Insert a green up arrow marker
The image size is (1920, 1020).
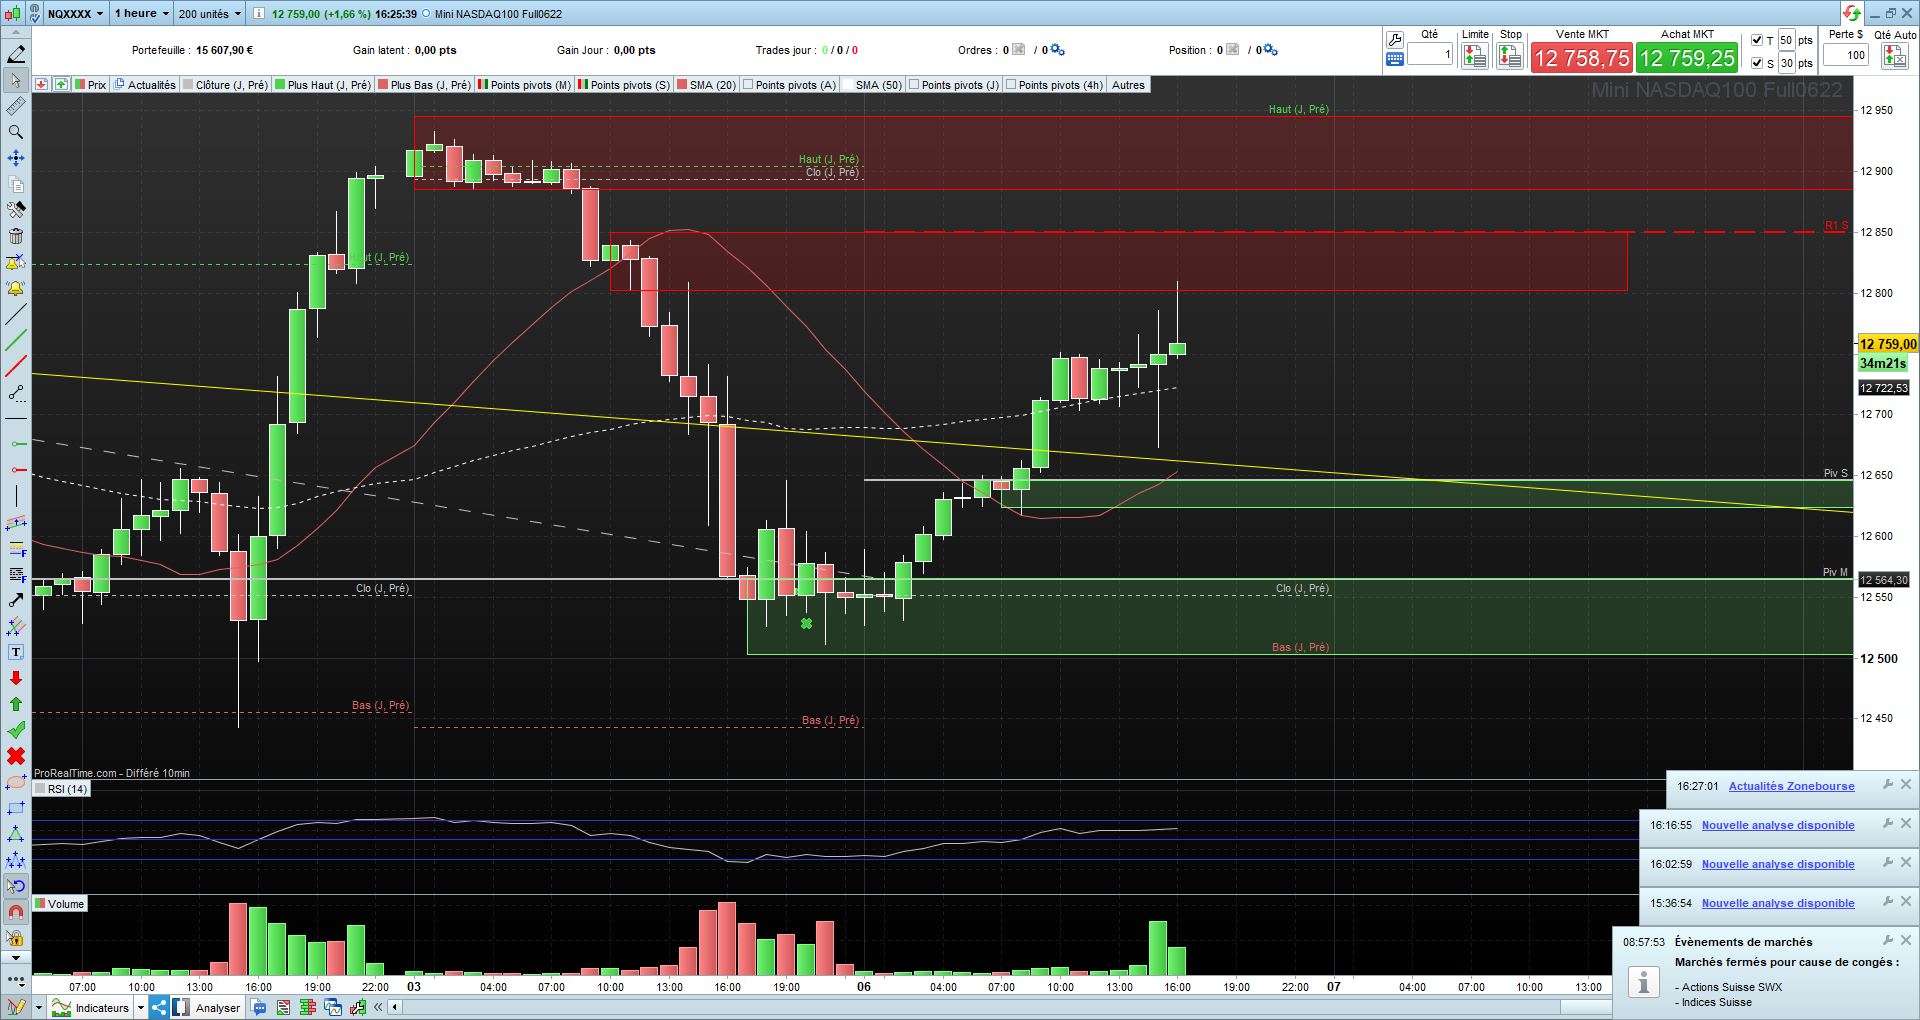(x=16, y=704)
